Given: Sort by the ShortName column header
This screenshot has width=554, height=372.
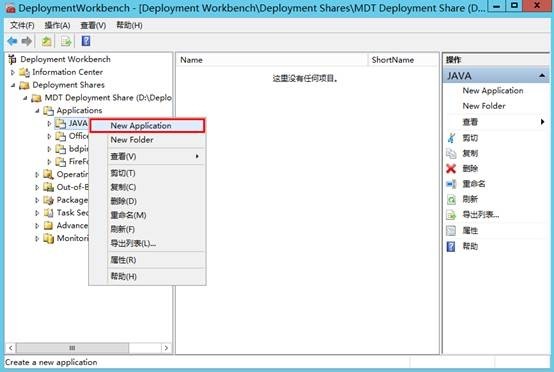Looking at the screenshot, I should pyautogui.click(x=403, y=60).
